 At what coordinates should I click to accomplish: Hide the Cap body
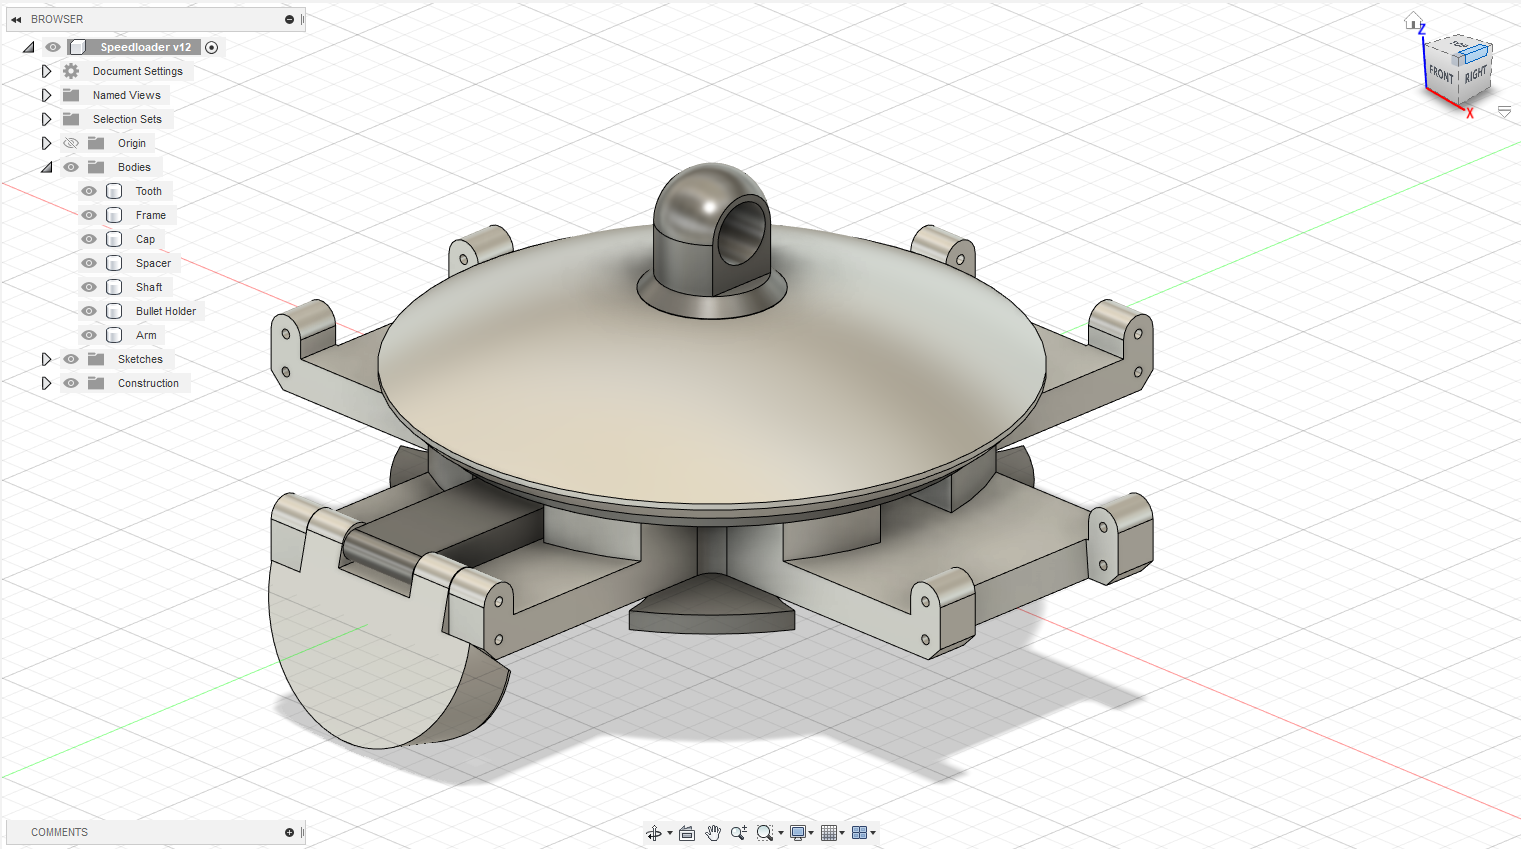point(89,239)
